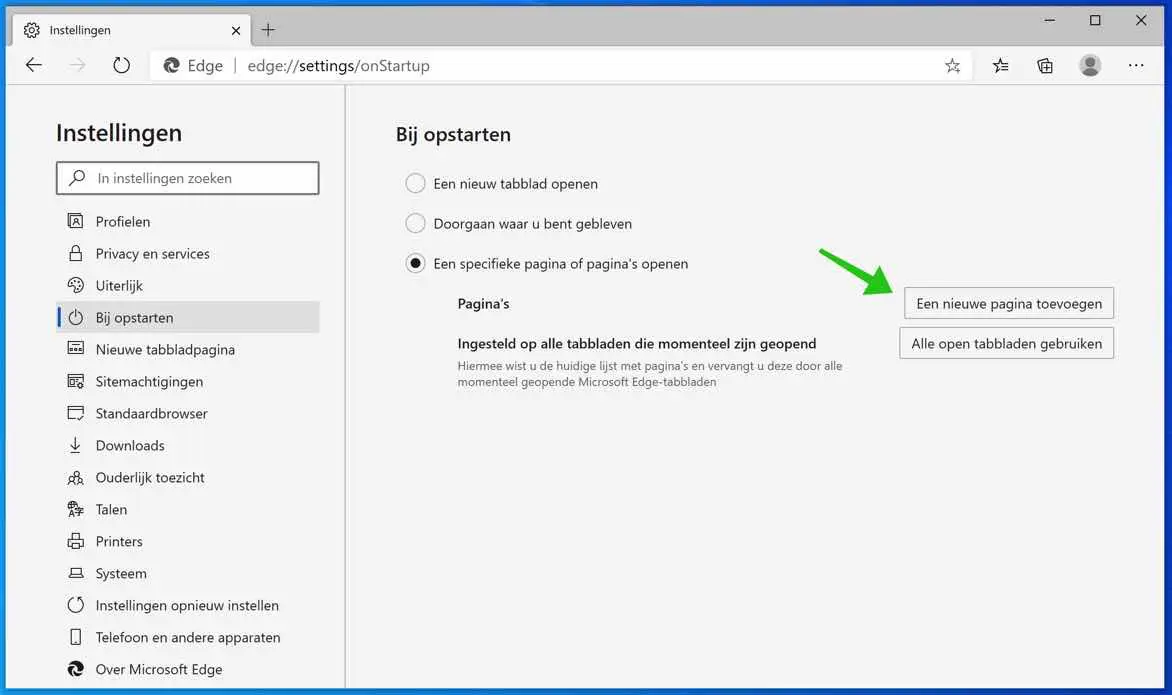Open the profile avatar icon

pyautogui.click(x=1090, y=66)
